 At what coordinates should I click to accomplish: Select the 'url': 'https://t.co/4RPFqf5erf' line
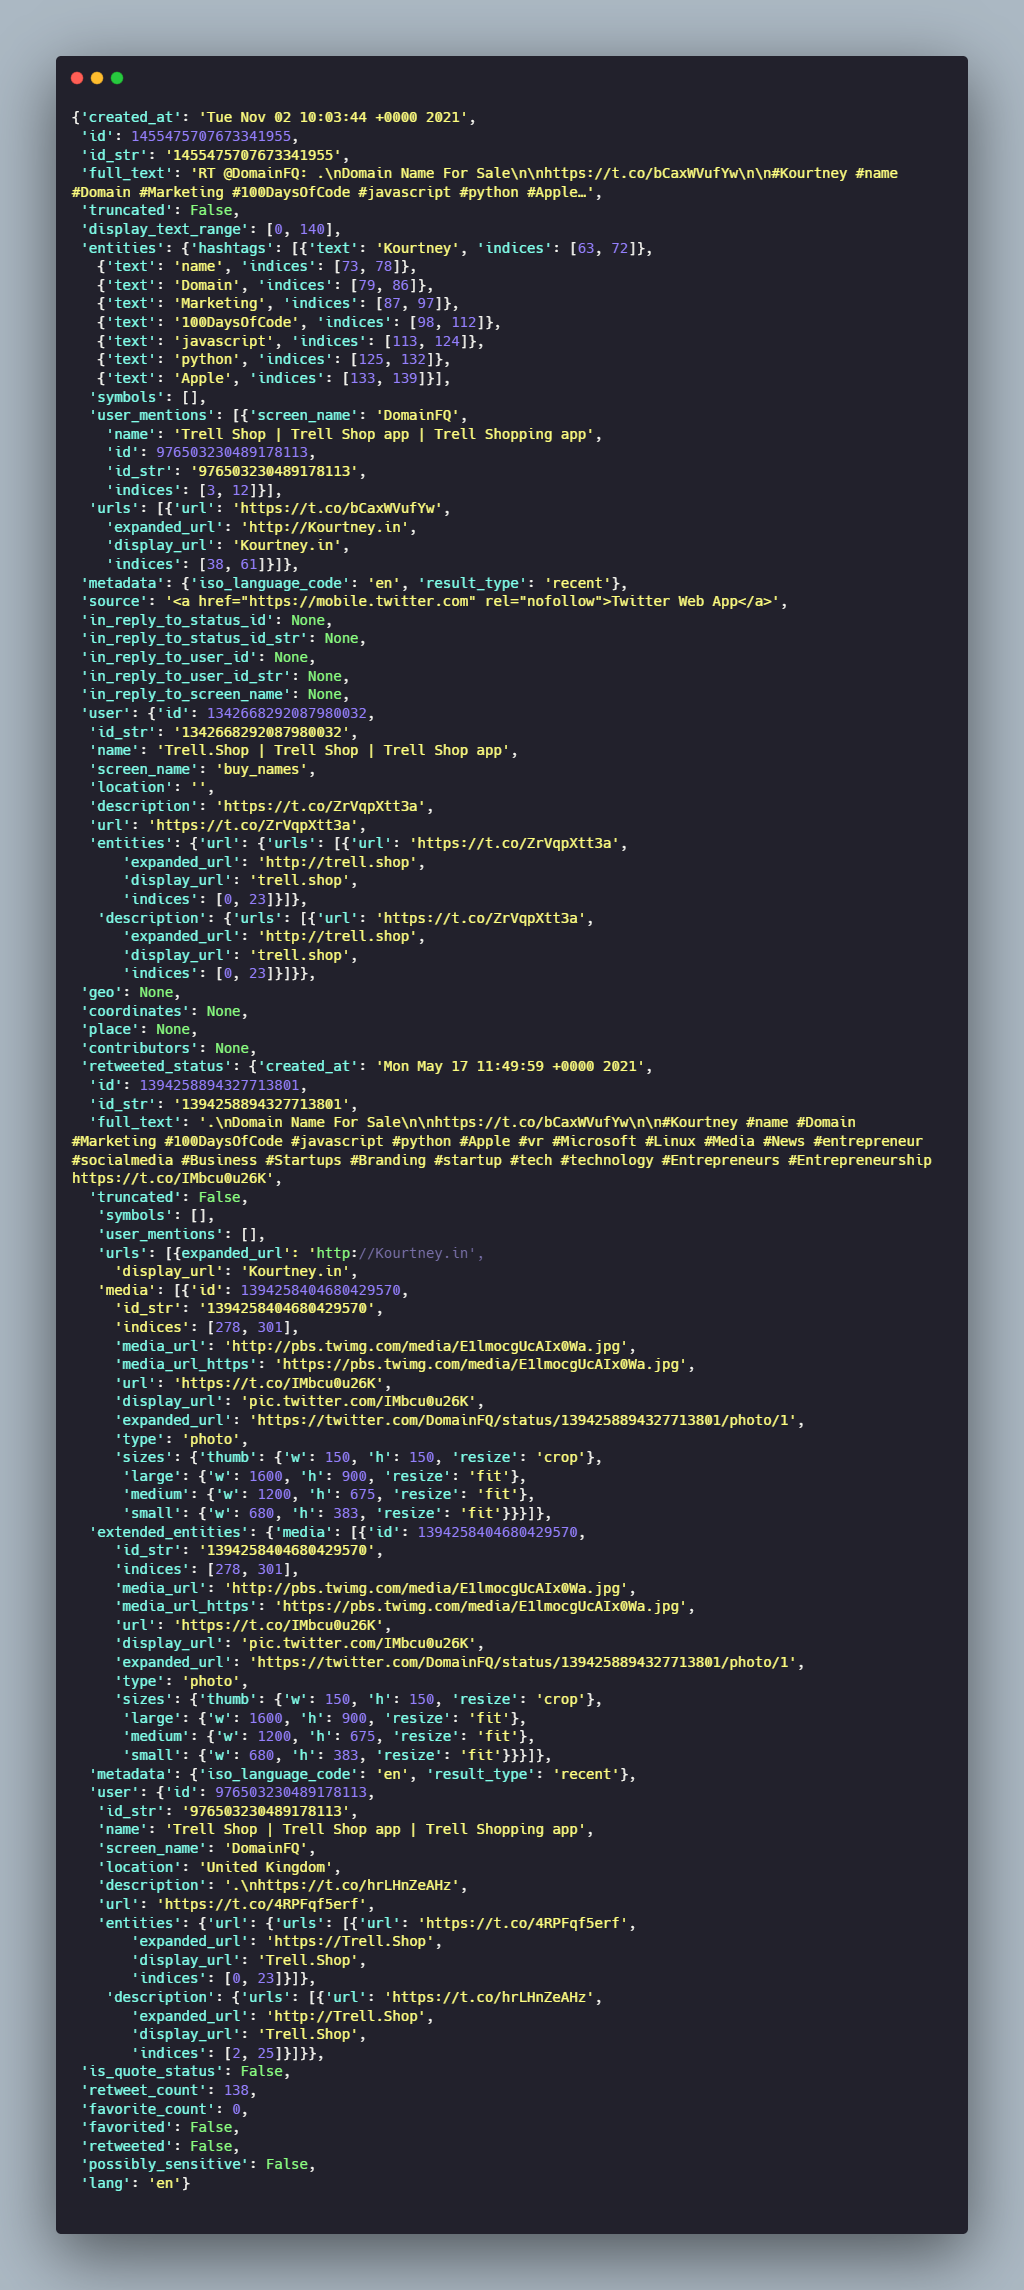[x=236, y=1904]
